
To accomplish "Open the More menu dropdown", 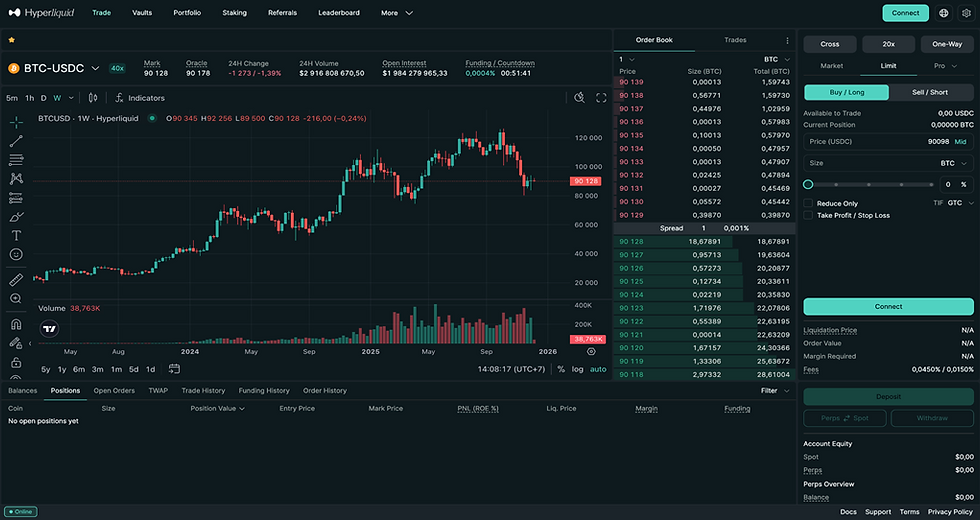I will [397, 12].
